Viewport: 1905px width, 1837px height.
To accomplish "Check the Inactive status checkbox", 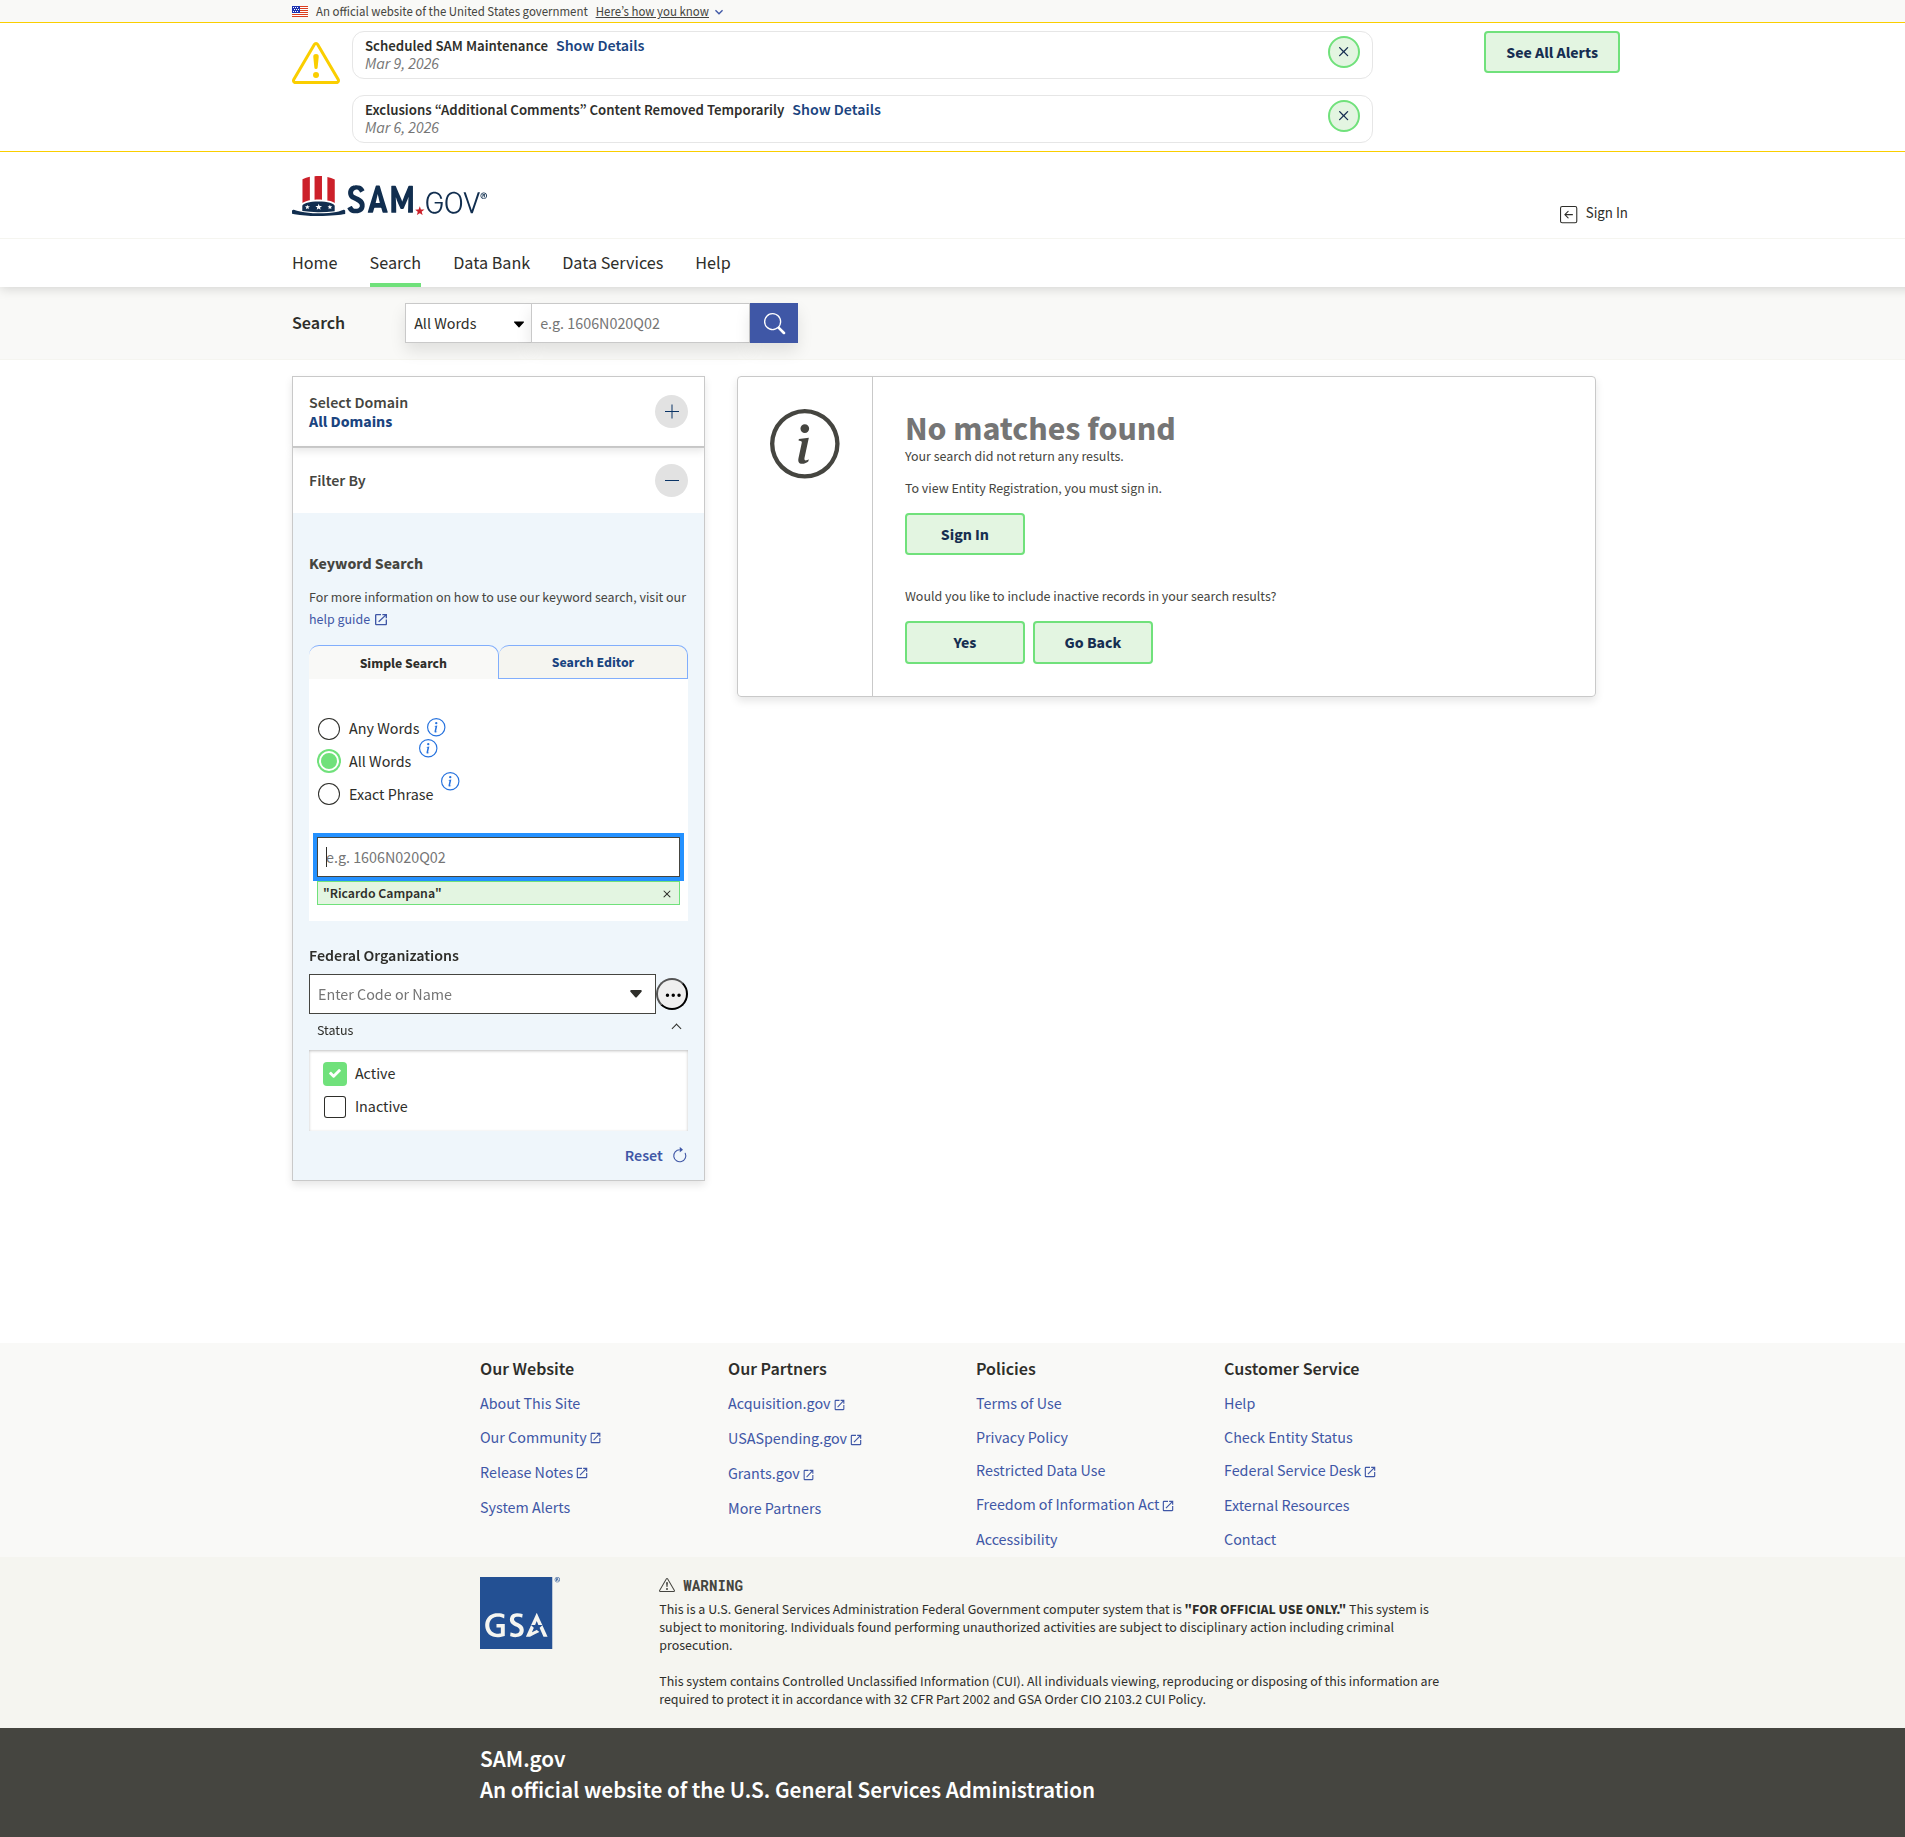I will (x=335, y=1107).
